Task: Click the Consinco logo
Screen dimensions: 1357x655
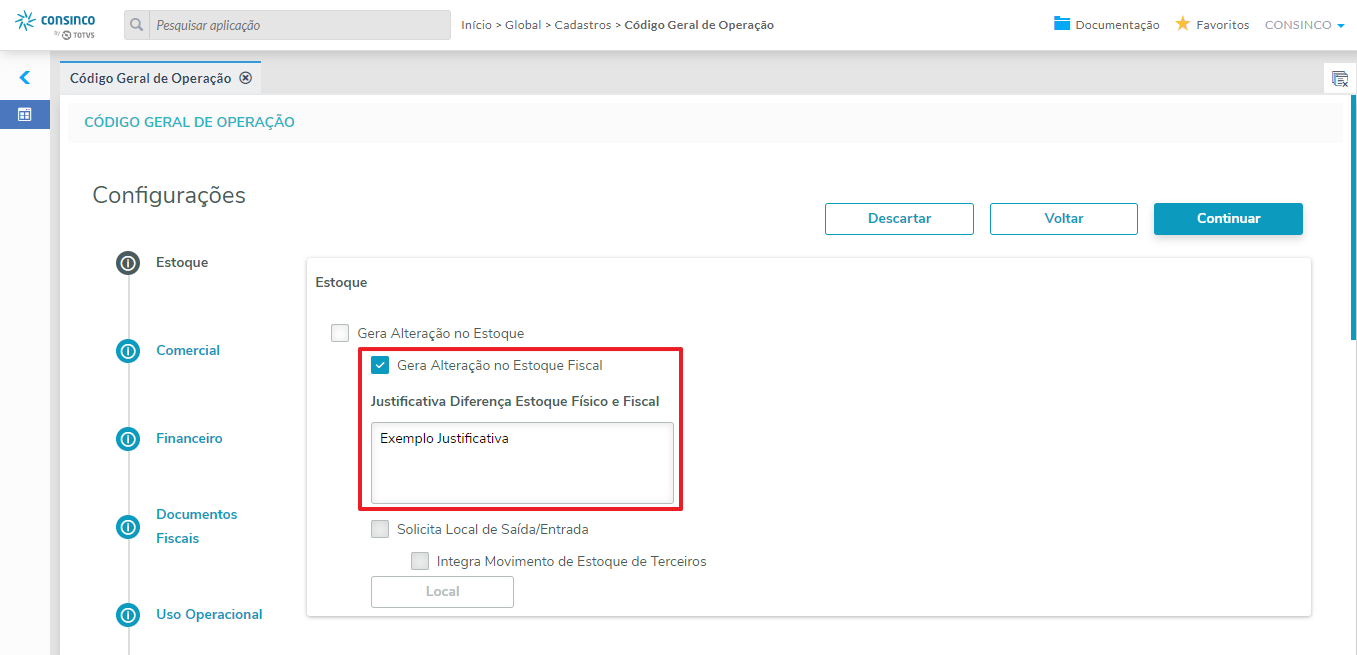Action: (x=56, y=24)
